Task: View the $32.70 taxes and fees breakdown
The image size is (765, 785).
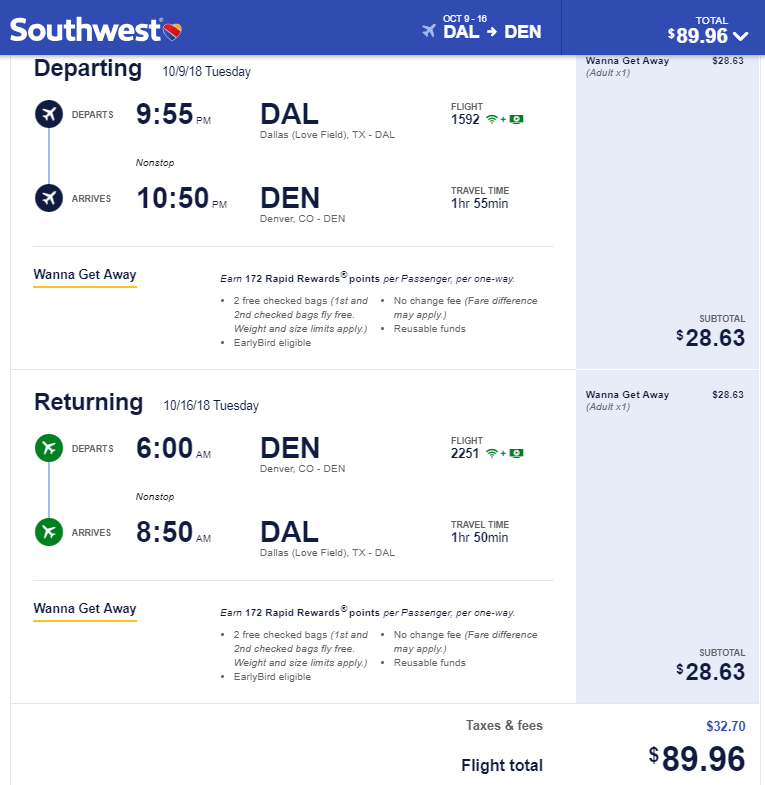Action: pyautogui.click(x=725, y=726)
